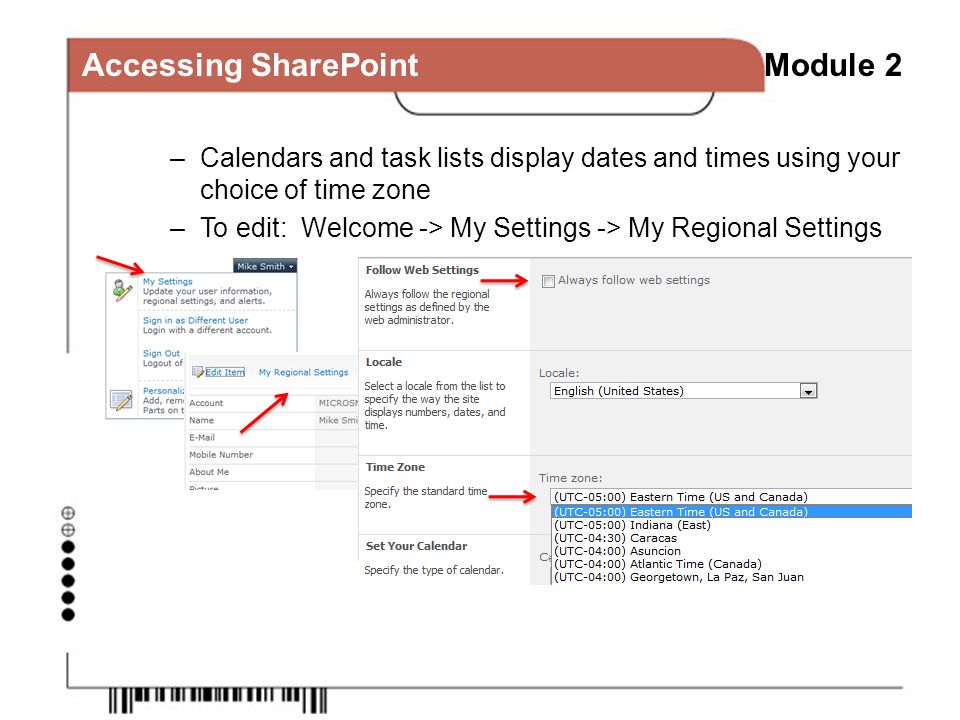Viewport: 960px width, 720px height.
Task: Click the user settings pencil icon
Action: (122, 290)
